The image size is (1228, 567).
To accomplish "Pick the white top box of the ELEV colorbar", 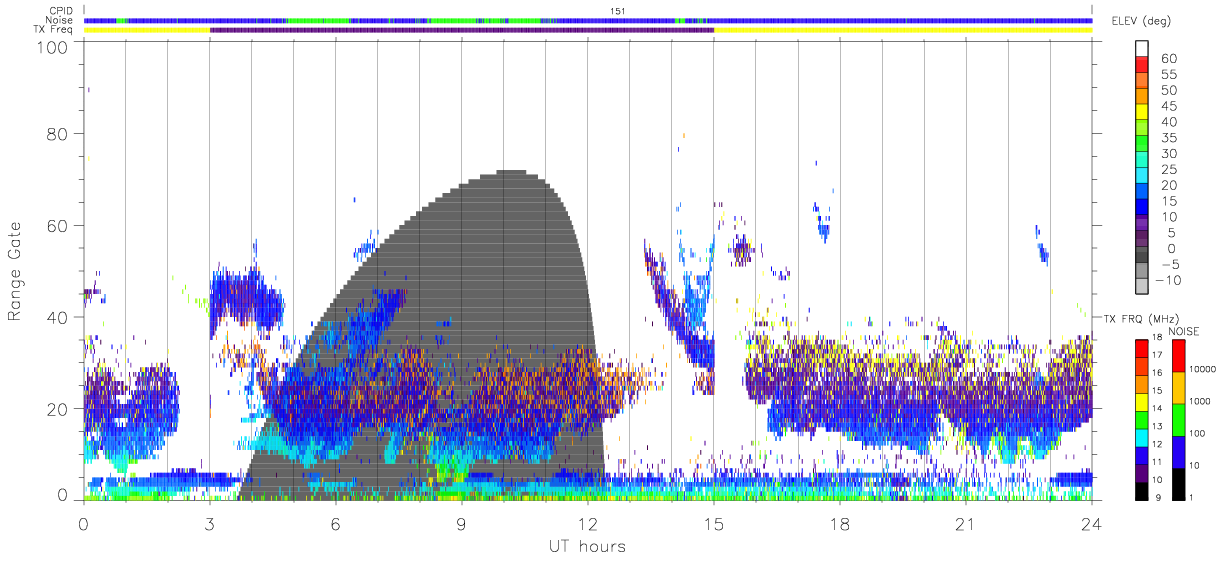I will pyautogui.click(x=1142, y=50).
